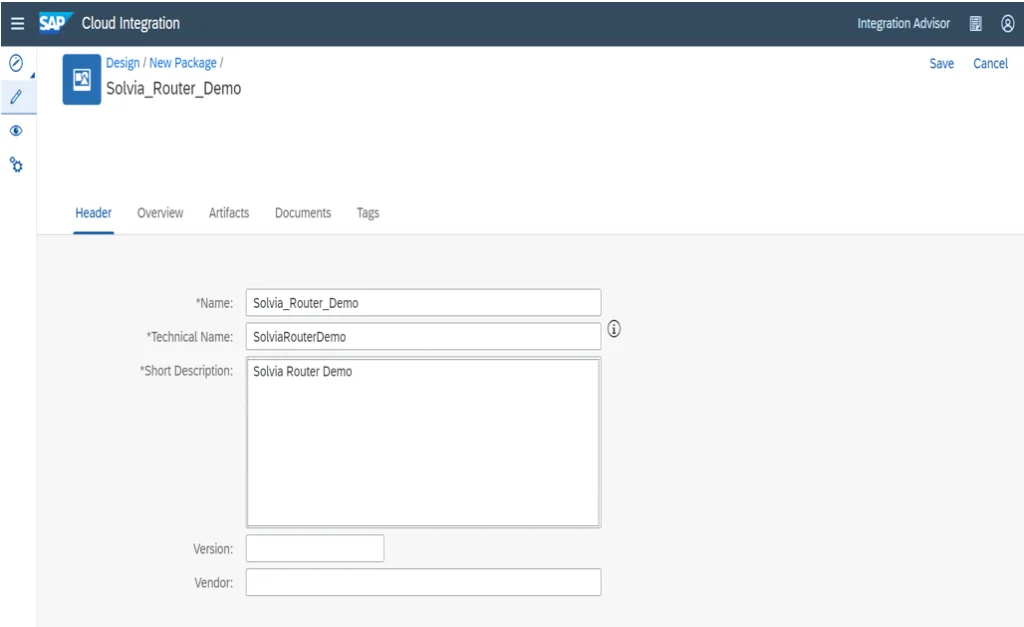Click the SAP logo
Viewport: 1024px width, 627px height.
(56, 23)
